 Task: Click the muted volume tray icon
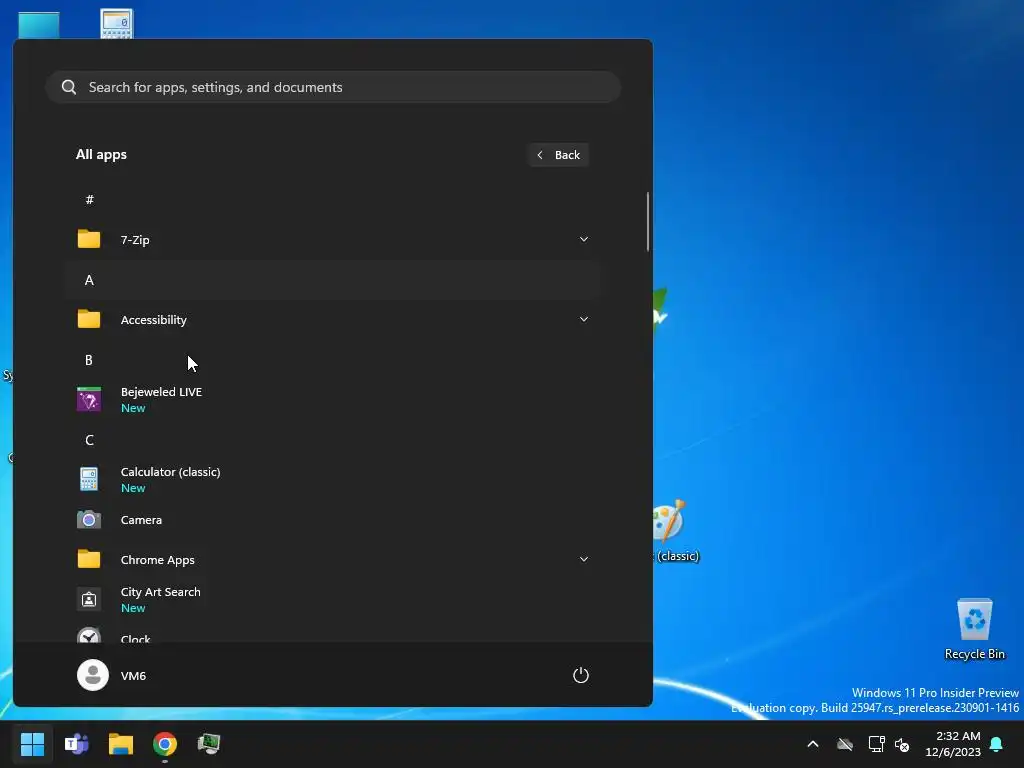click(903, 744)
